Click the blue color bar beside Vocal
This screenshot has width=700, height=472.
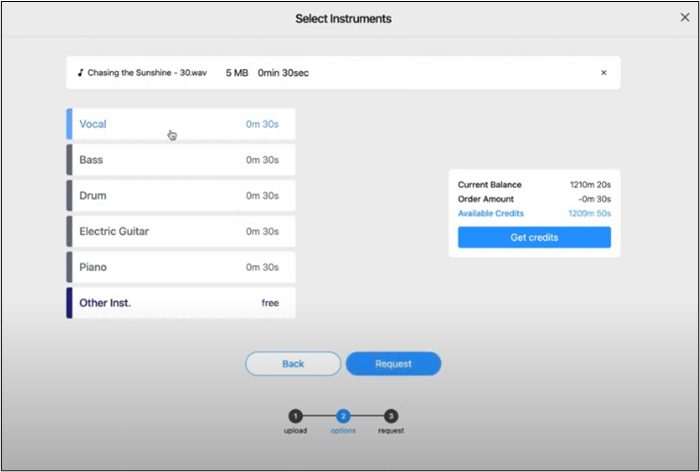coord(69,124)
